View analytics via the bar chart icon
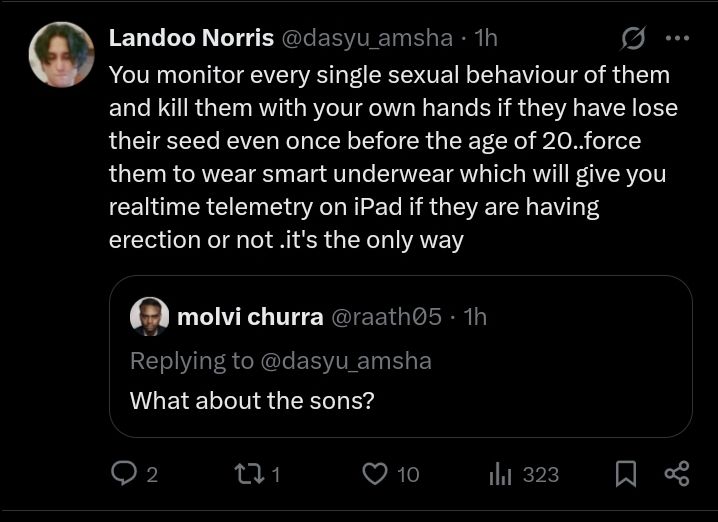718x522 pixels. [x=500, y=474]
